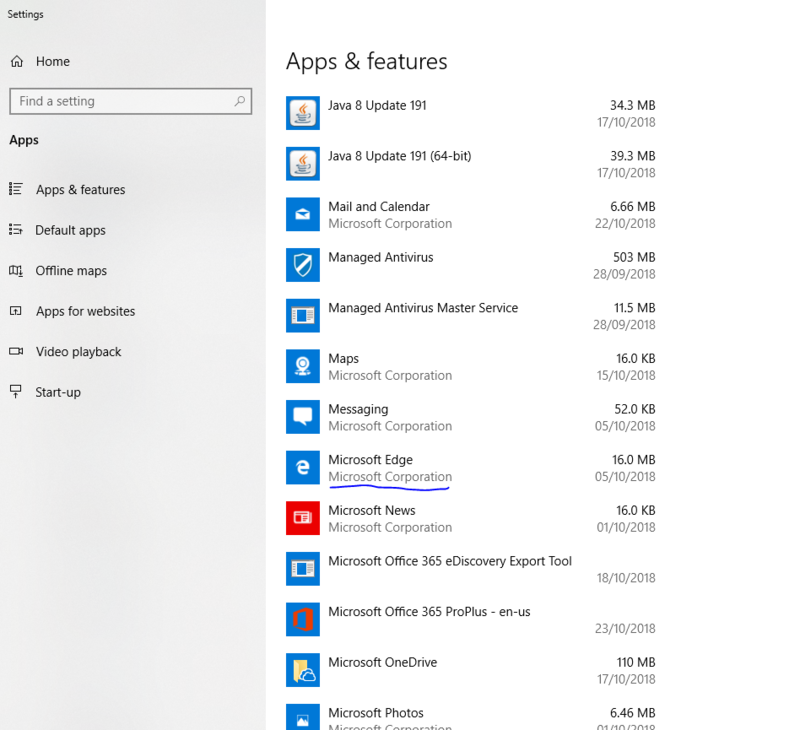Click the Mail and Calendar envelope icon

click(303, 214)
